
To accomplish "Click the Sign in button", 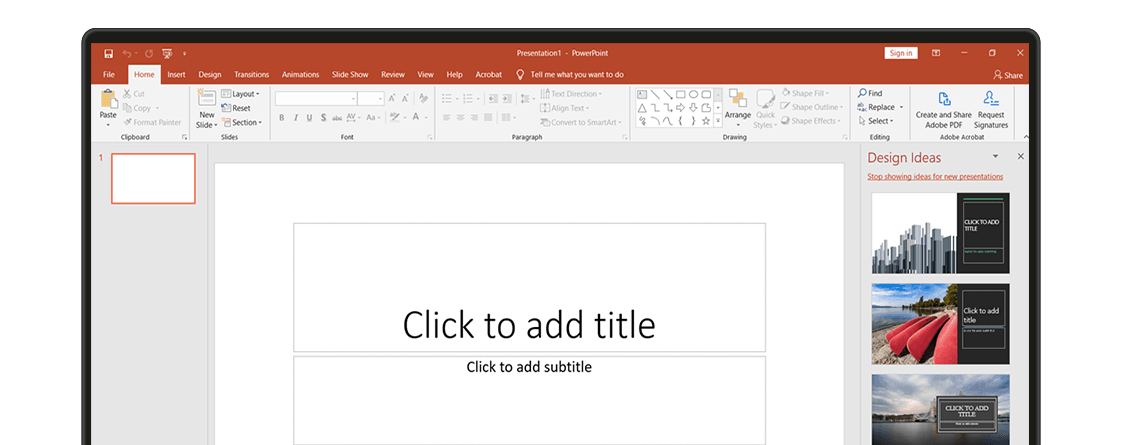I will tap(900, 53).
